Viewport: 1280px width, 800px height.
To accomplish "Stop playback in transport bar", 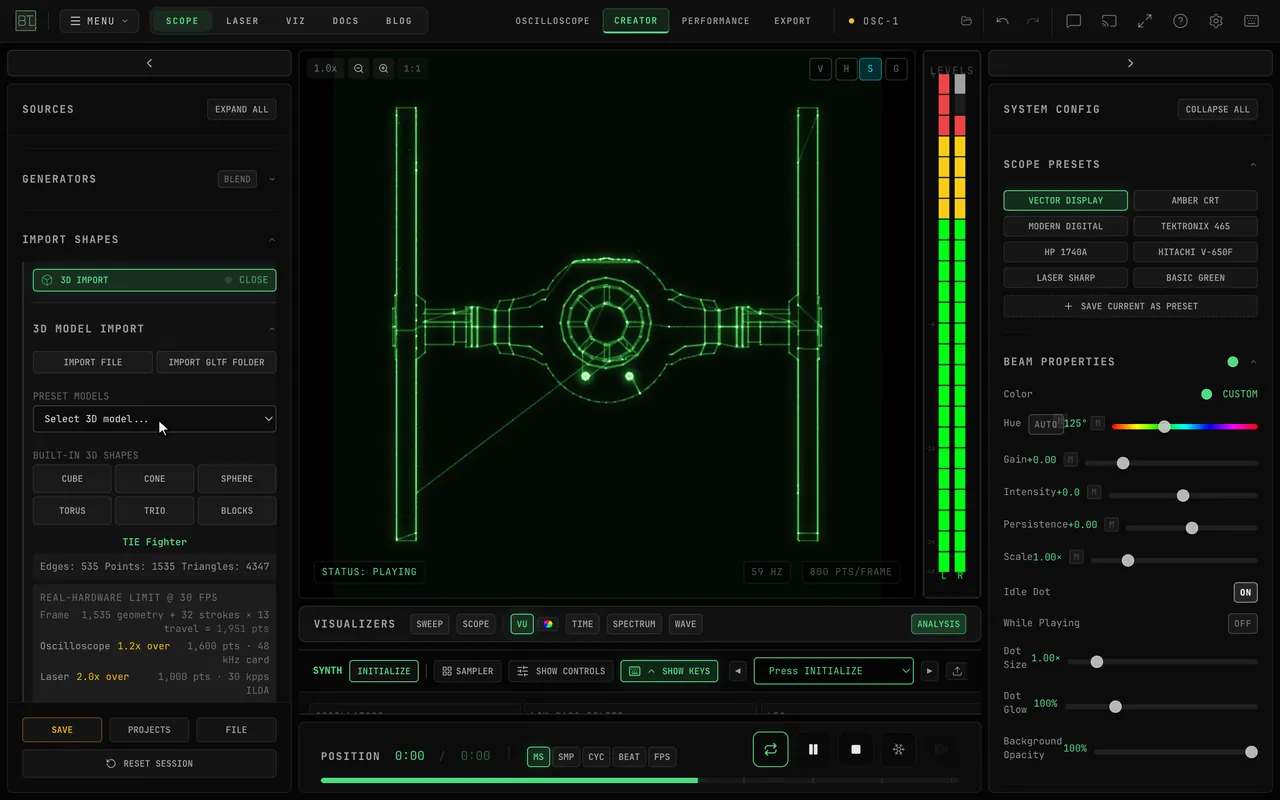I will coord(856,749).
